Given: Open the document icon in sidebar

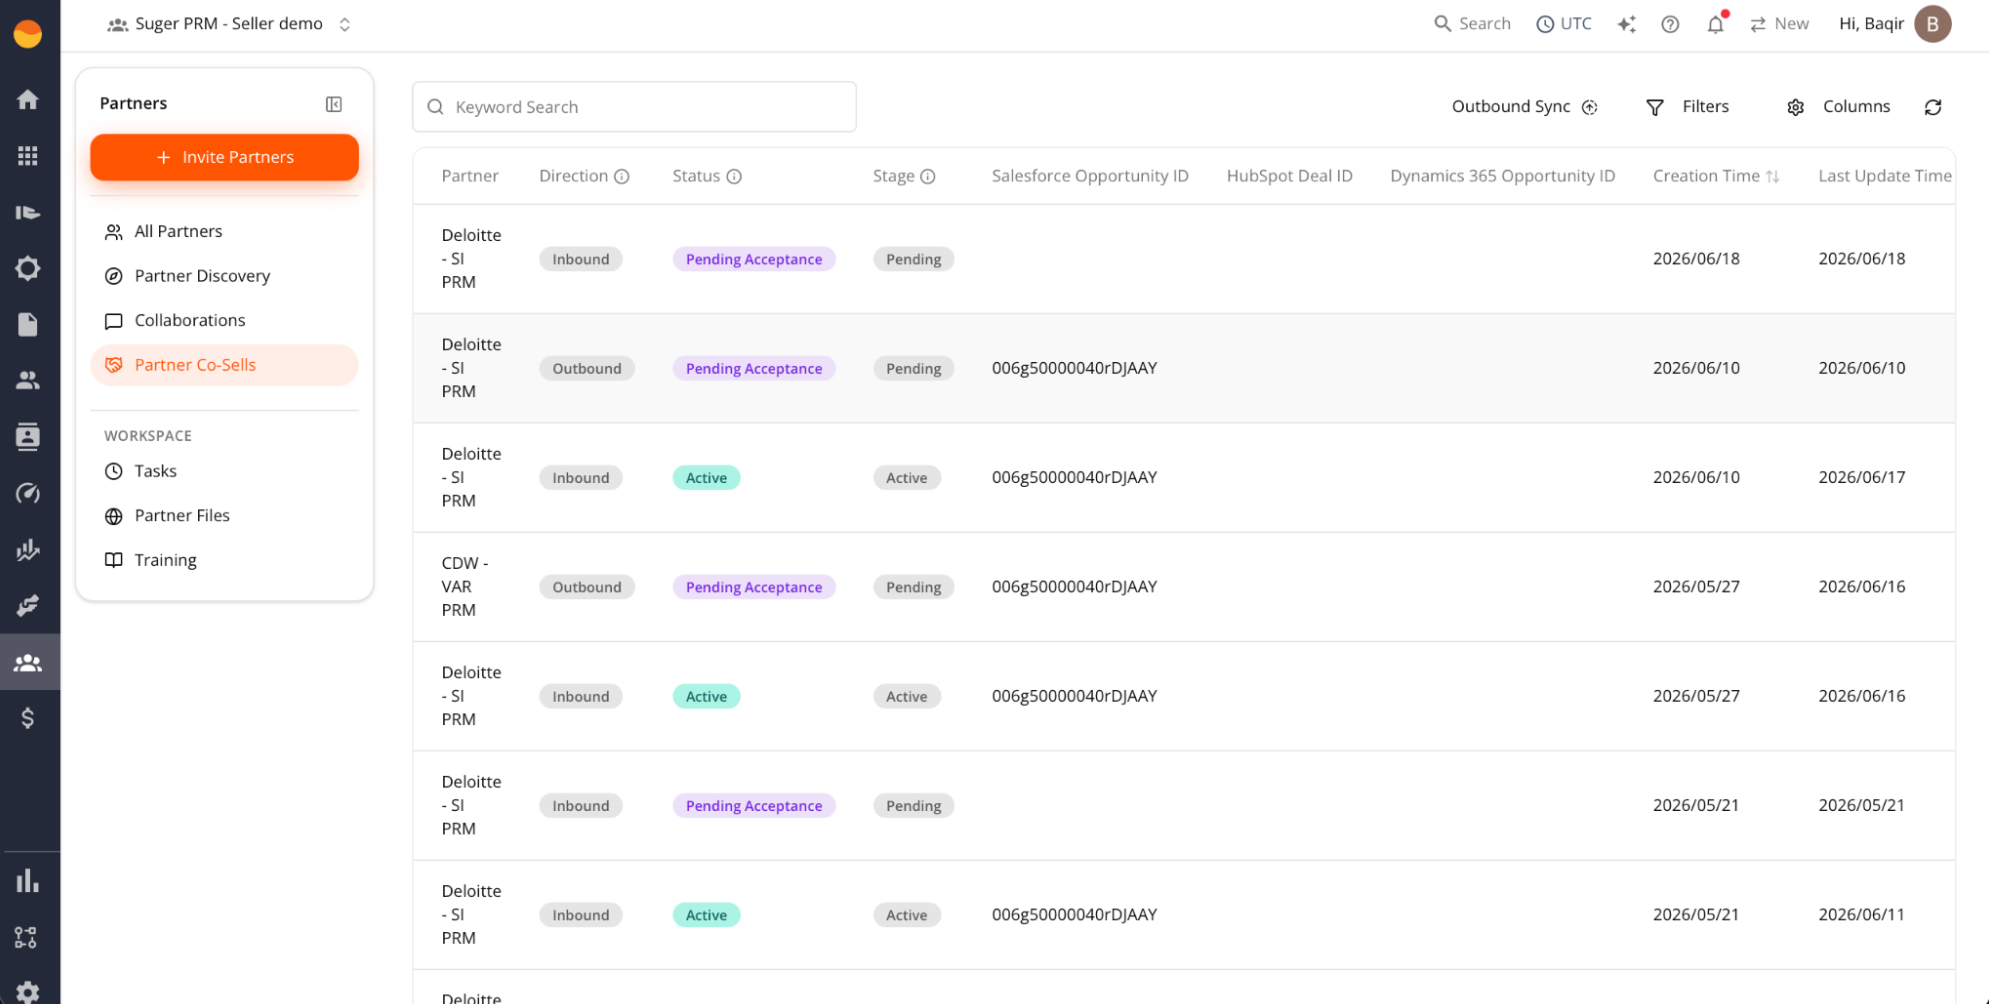Looking at the screenshot, I should pyautogui.click(x=28, y=324).
